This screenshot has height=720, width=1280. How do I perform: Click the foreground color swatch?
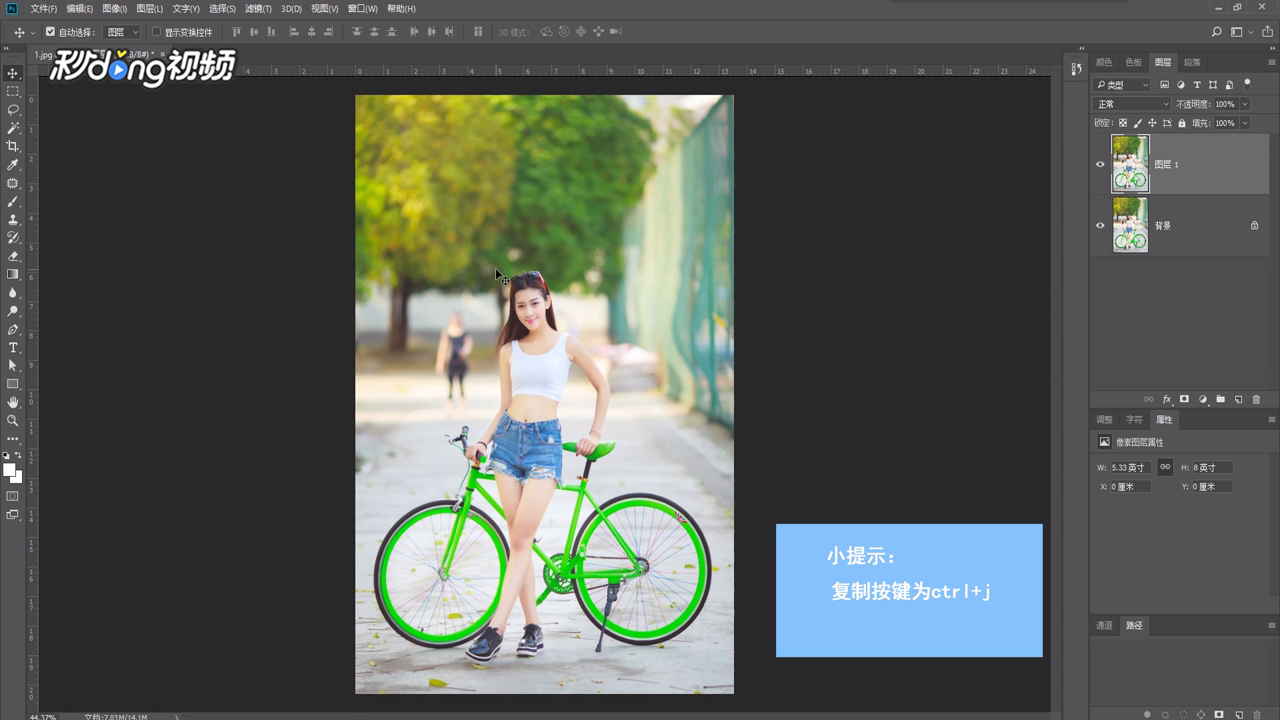click(9, 469)
